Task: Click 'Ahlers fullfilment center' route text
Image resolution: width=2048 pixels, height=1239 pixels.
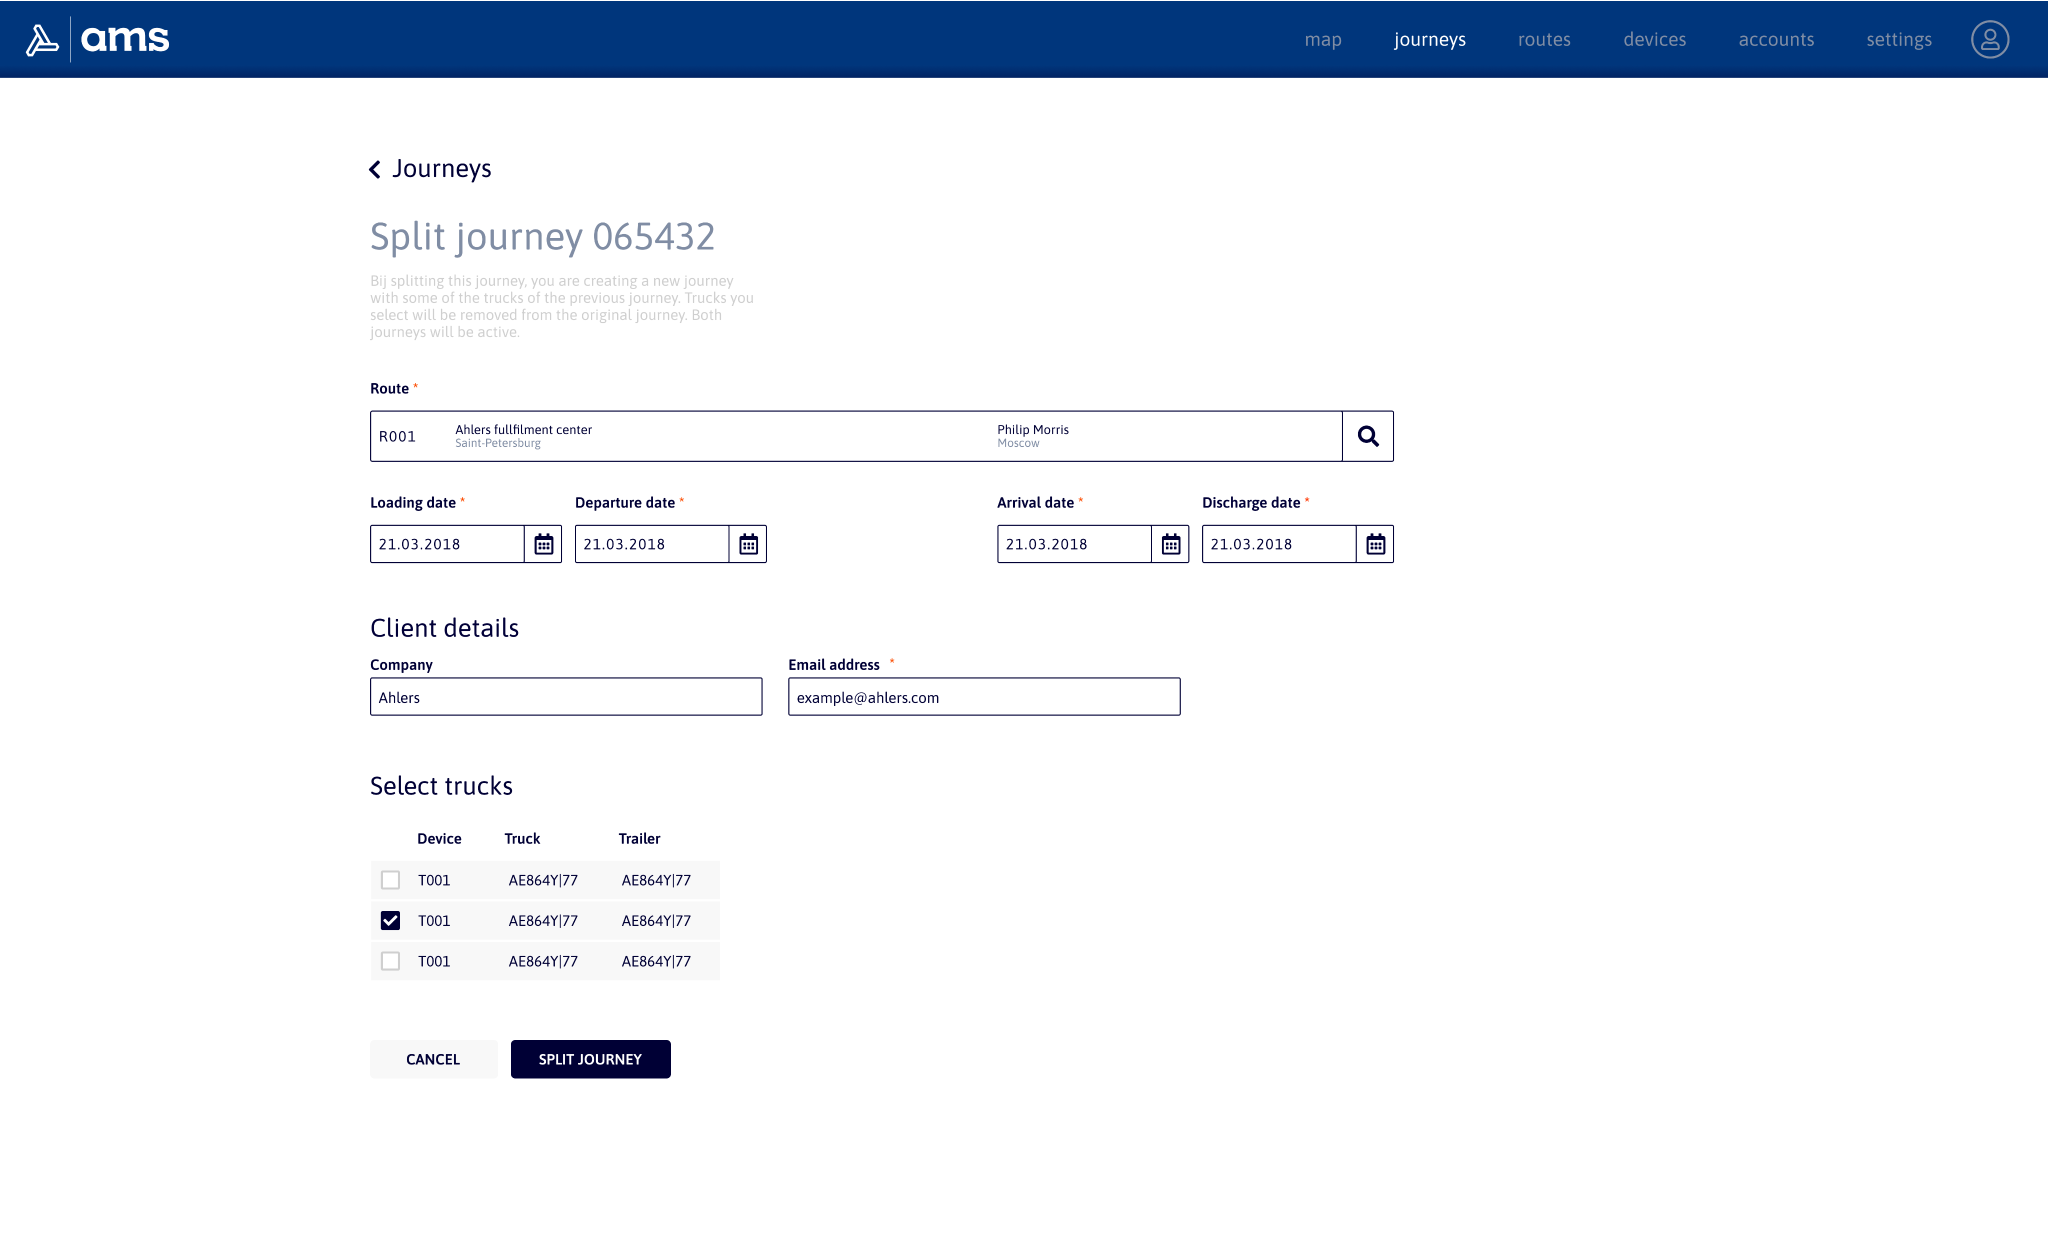Action: 523,430
